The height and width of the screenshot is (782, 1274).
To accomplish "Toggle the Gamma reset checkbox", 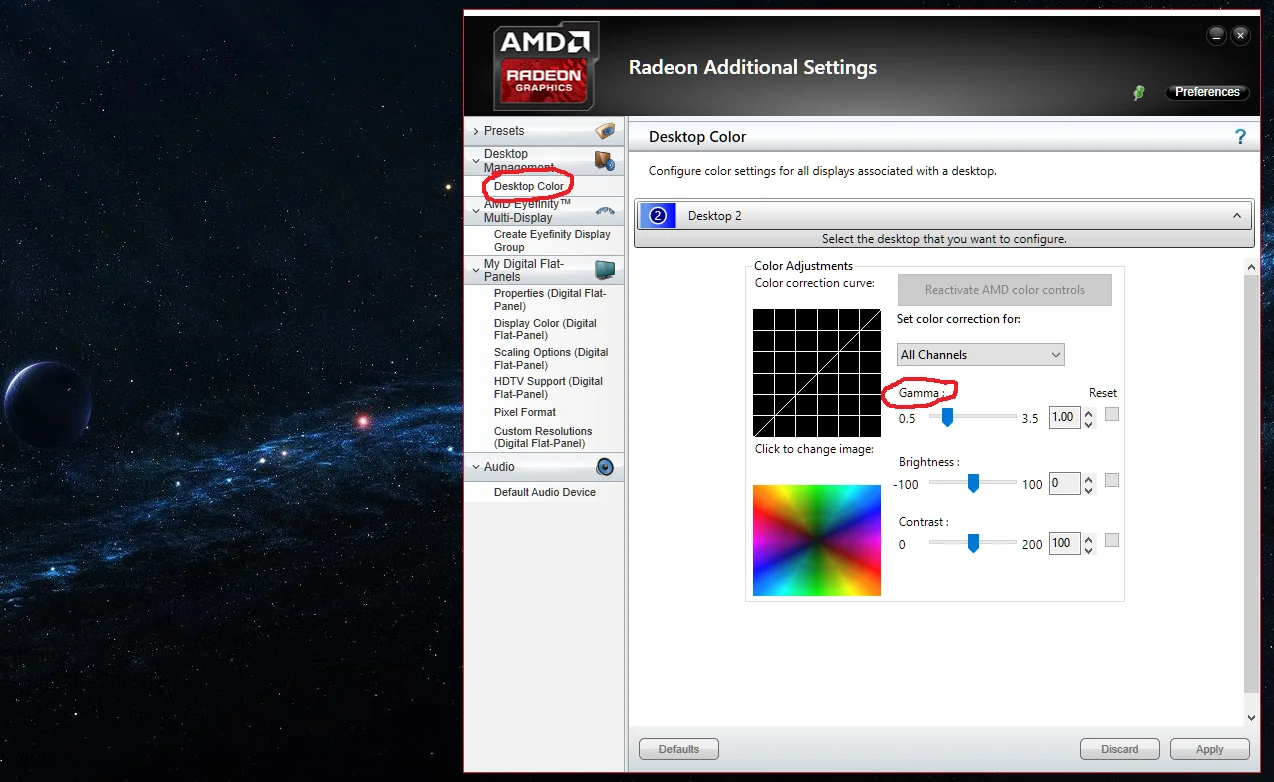I will [x=1112, y=415].
